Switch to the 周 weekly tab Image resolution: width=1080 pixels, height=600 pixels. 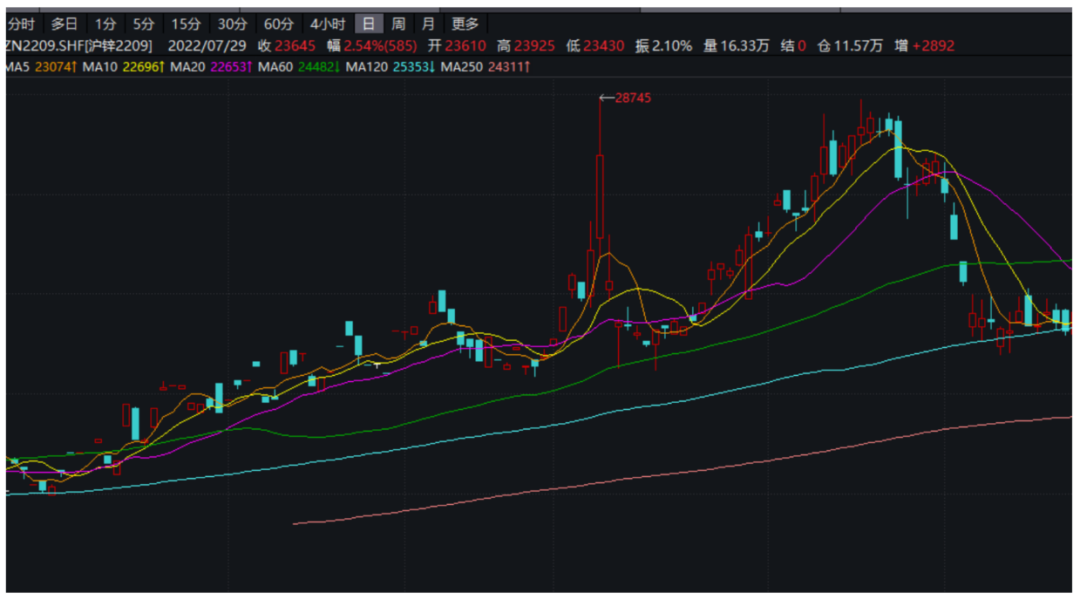coord(398,24)
